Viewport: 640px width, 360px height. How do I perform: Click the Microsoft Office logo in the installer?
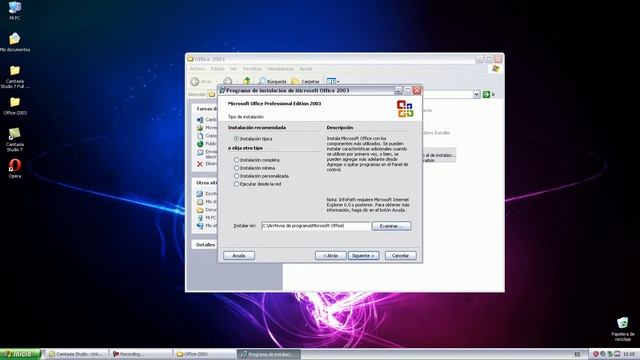[405, 109]
